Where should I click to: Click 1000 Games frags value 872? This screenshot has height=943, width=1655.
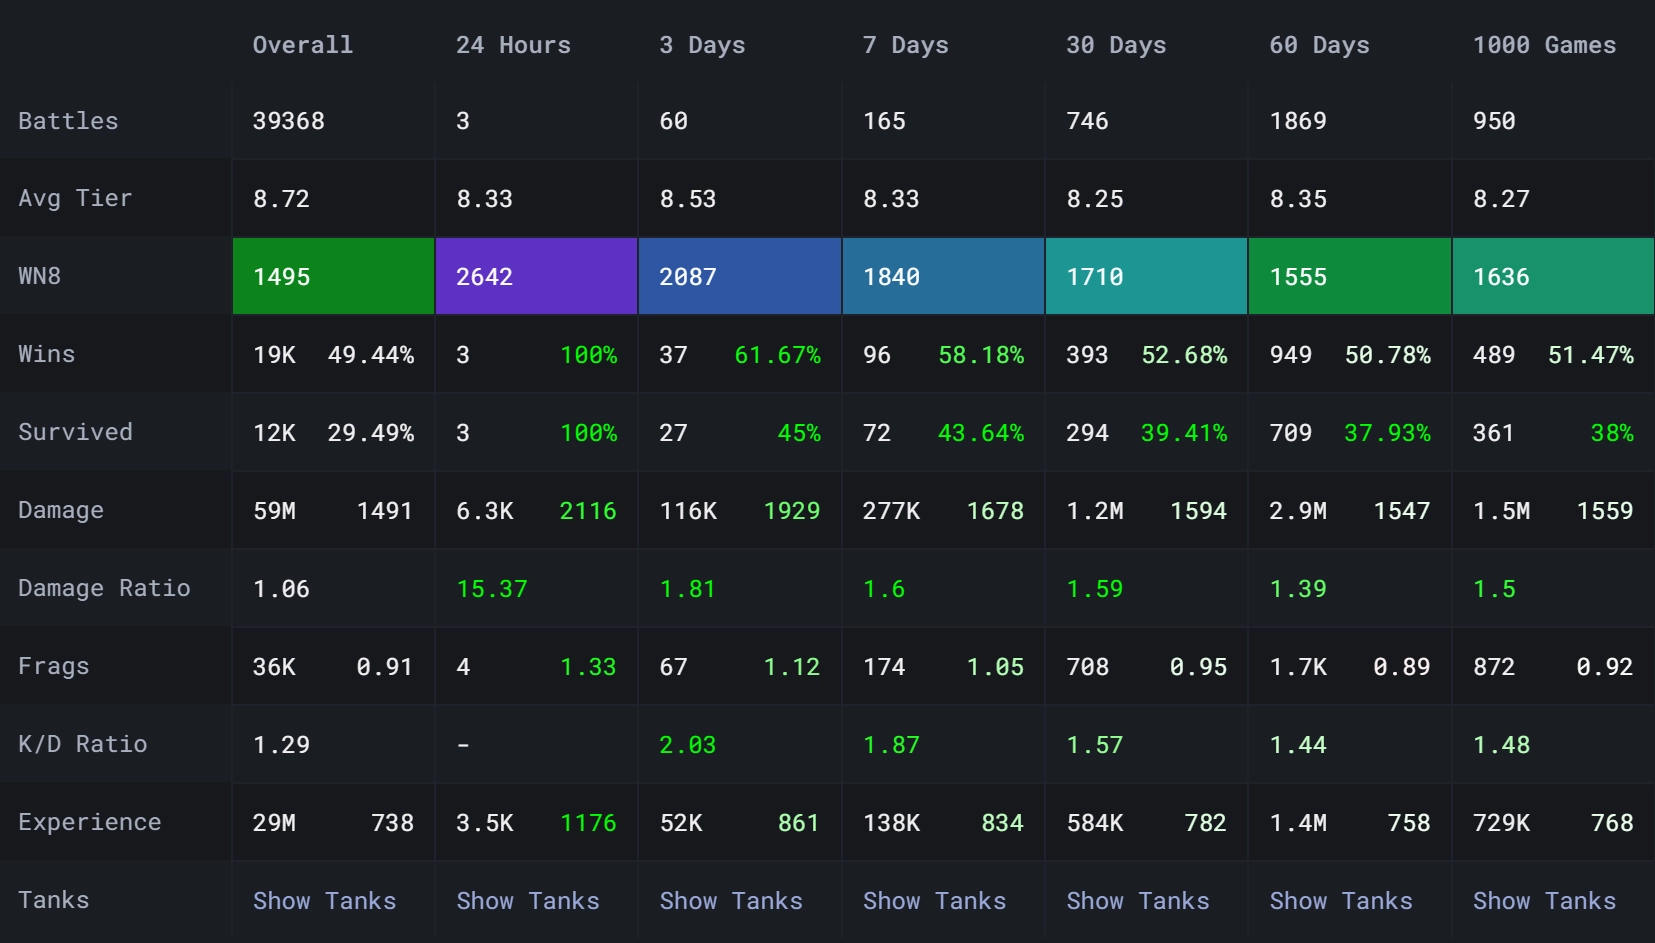tap(1494, 667)
